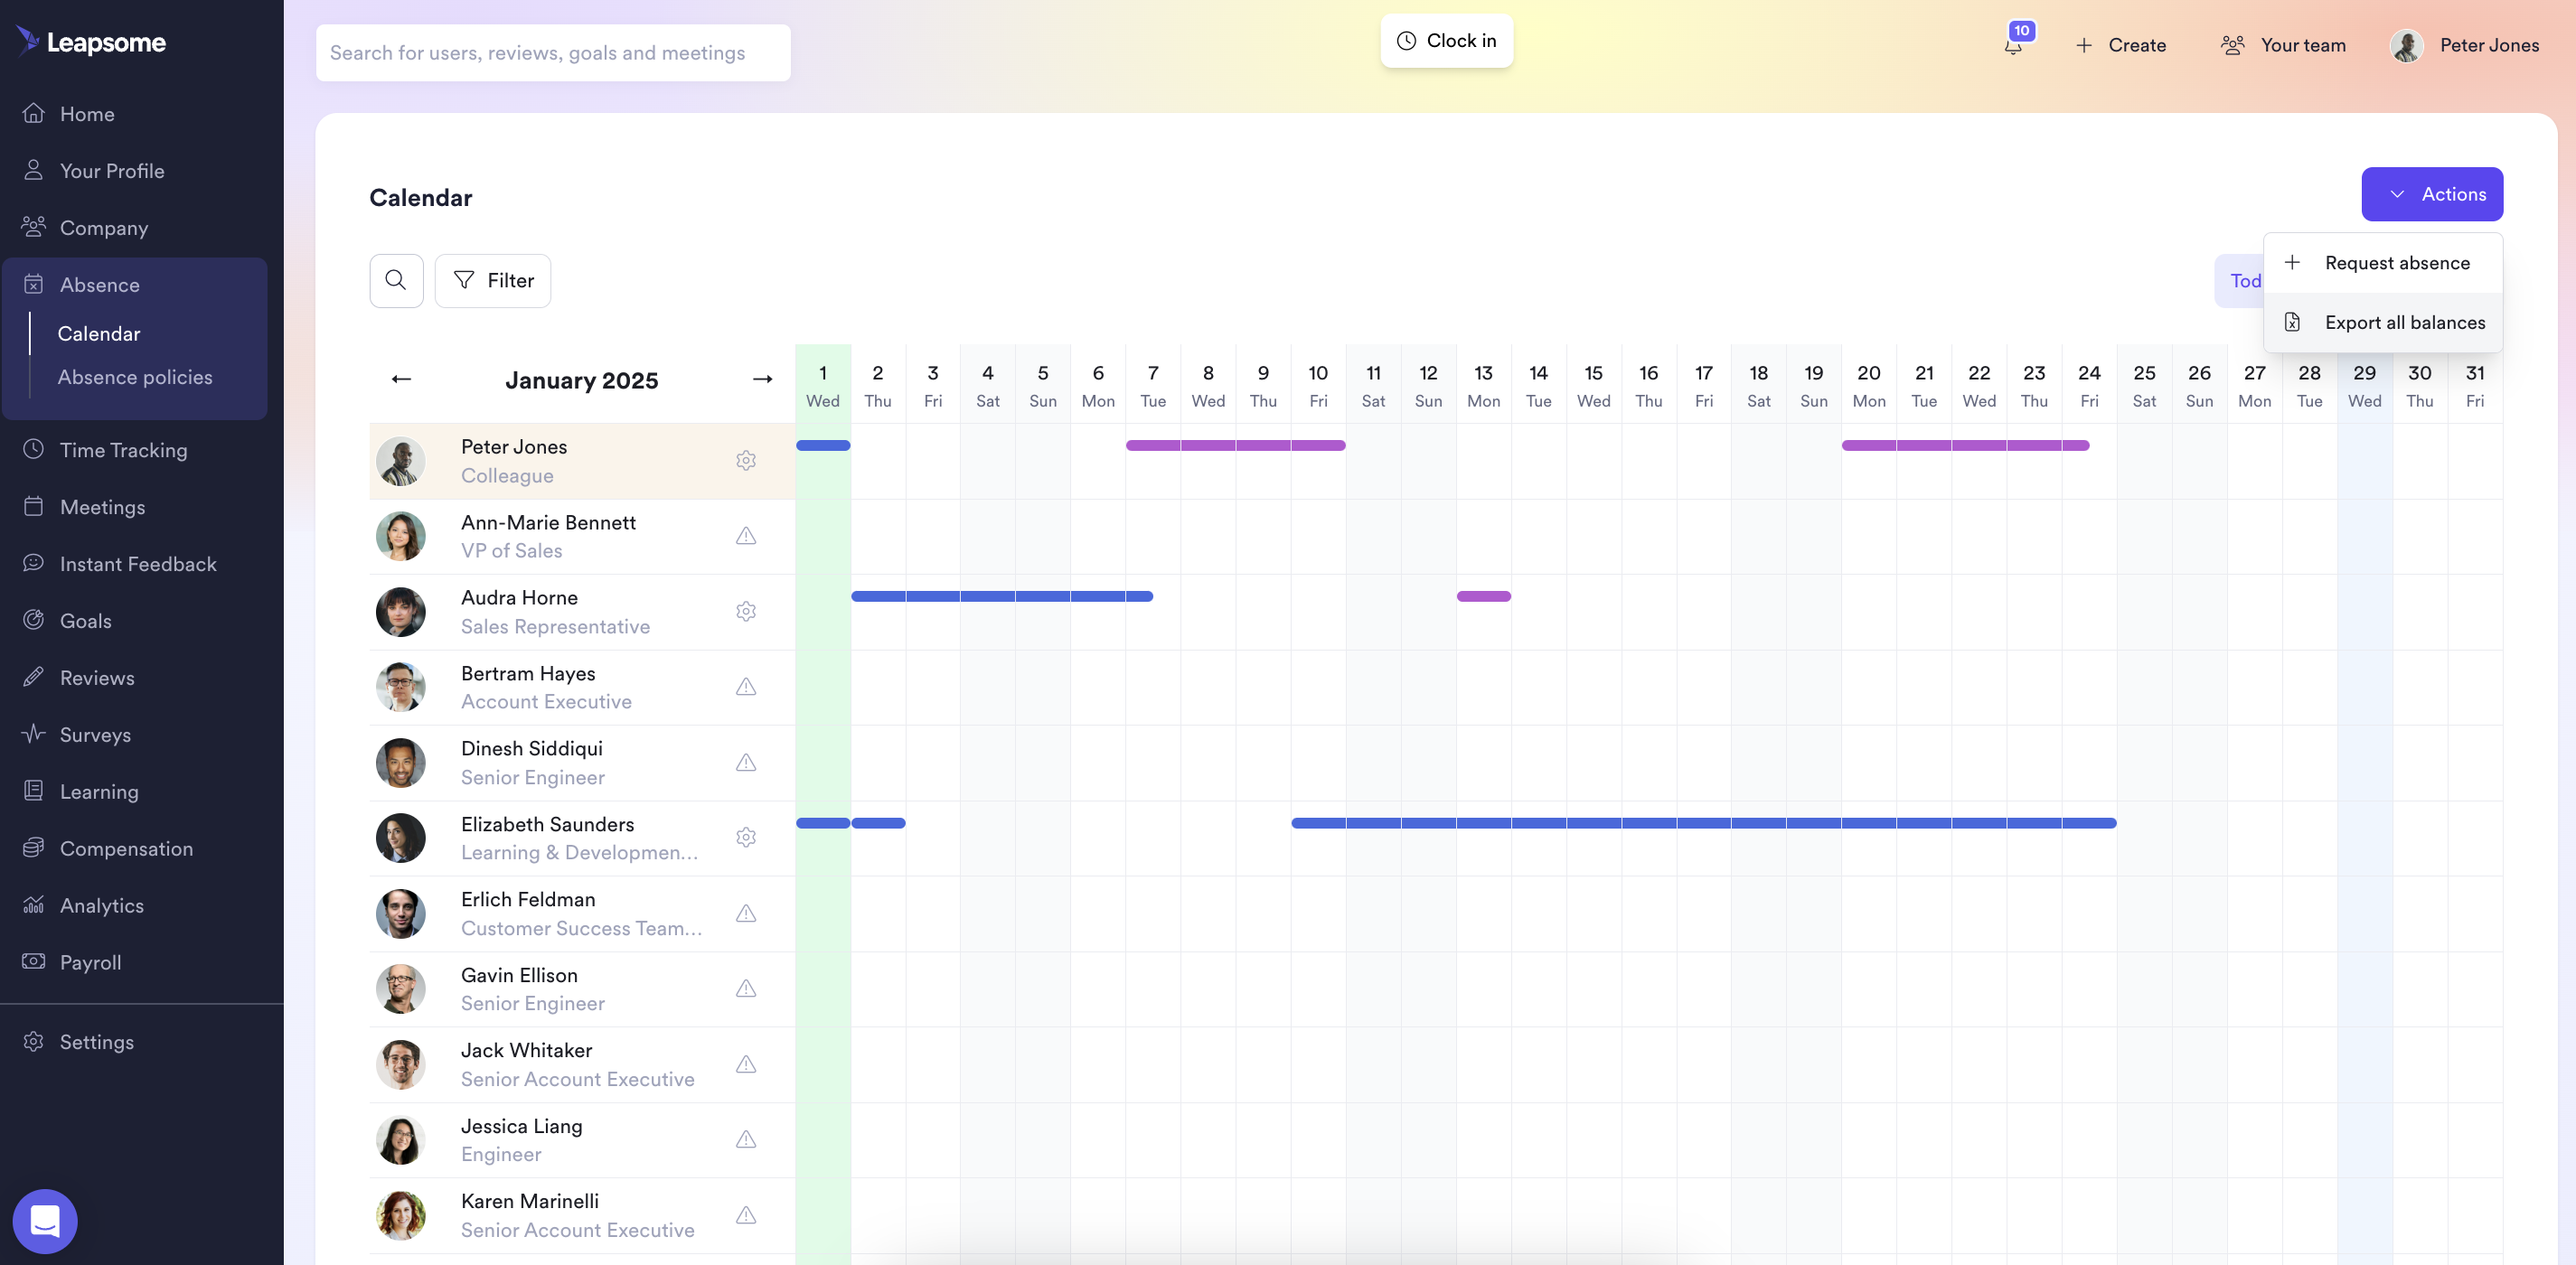This screenshot has height=1265, width=2576.
Task: Click the warning triangle beside Dinesh Siddiqui
Action: point(746,763)
